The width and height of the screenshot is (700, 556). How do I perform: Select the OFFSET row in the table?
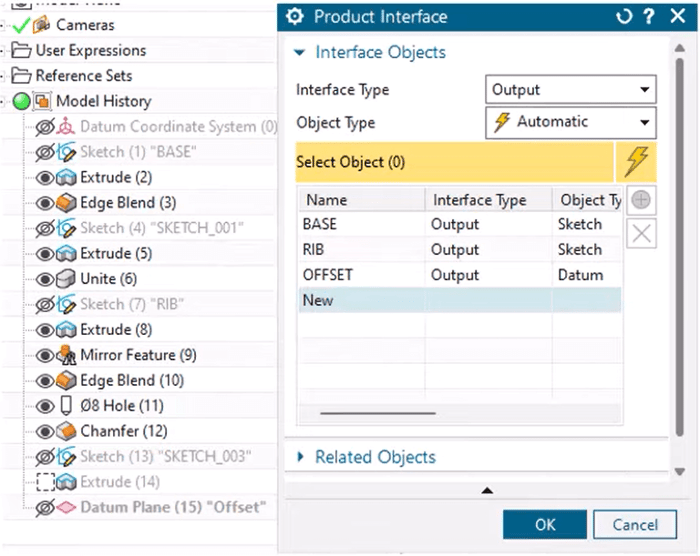click(x=460, y=275)
